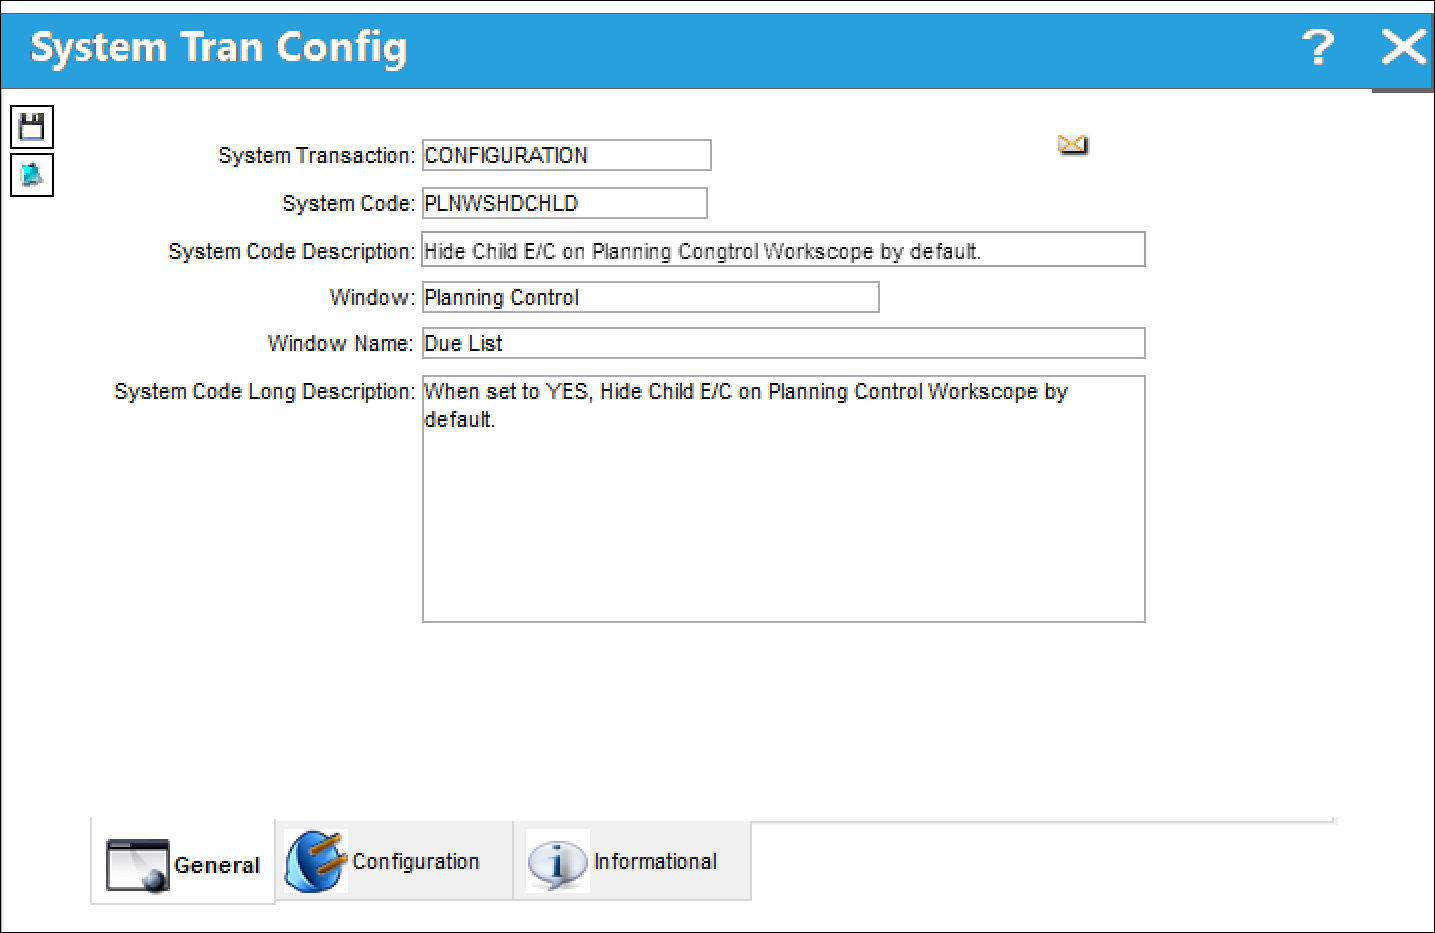Click the "Window:" label

tap(372, 298)
